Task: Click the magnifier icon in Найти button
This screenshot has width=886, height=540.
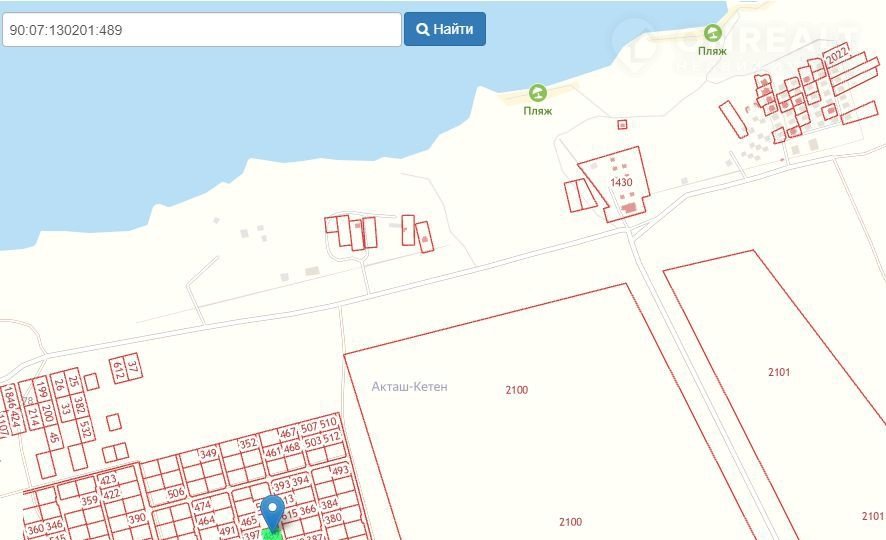Action: [x=422, y=29]
